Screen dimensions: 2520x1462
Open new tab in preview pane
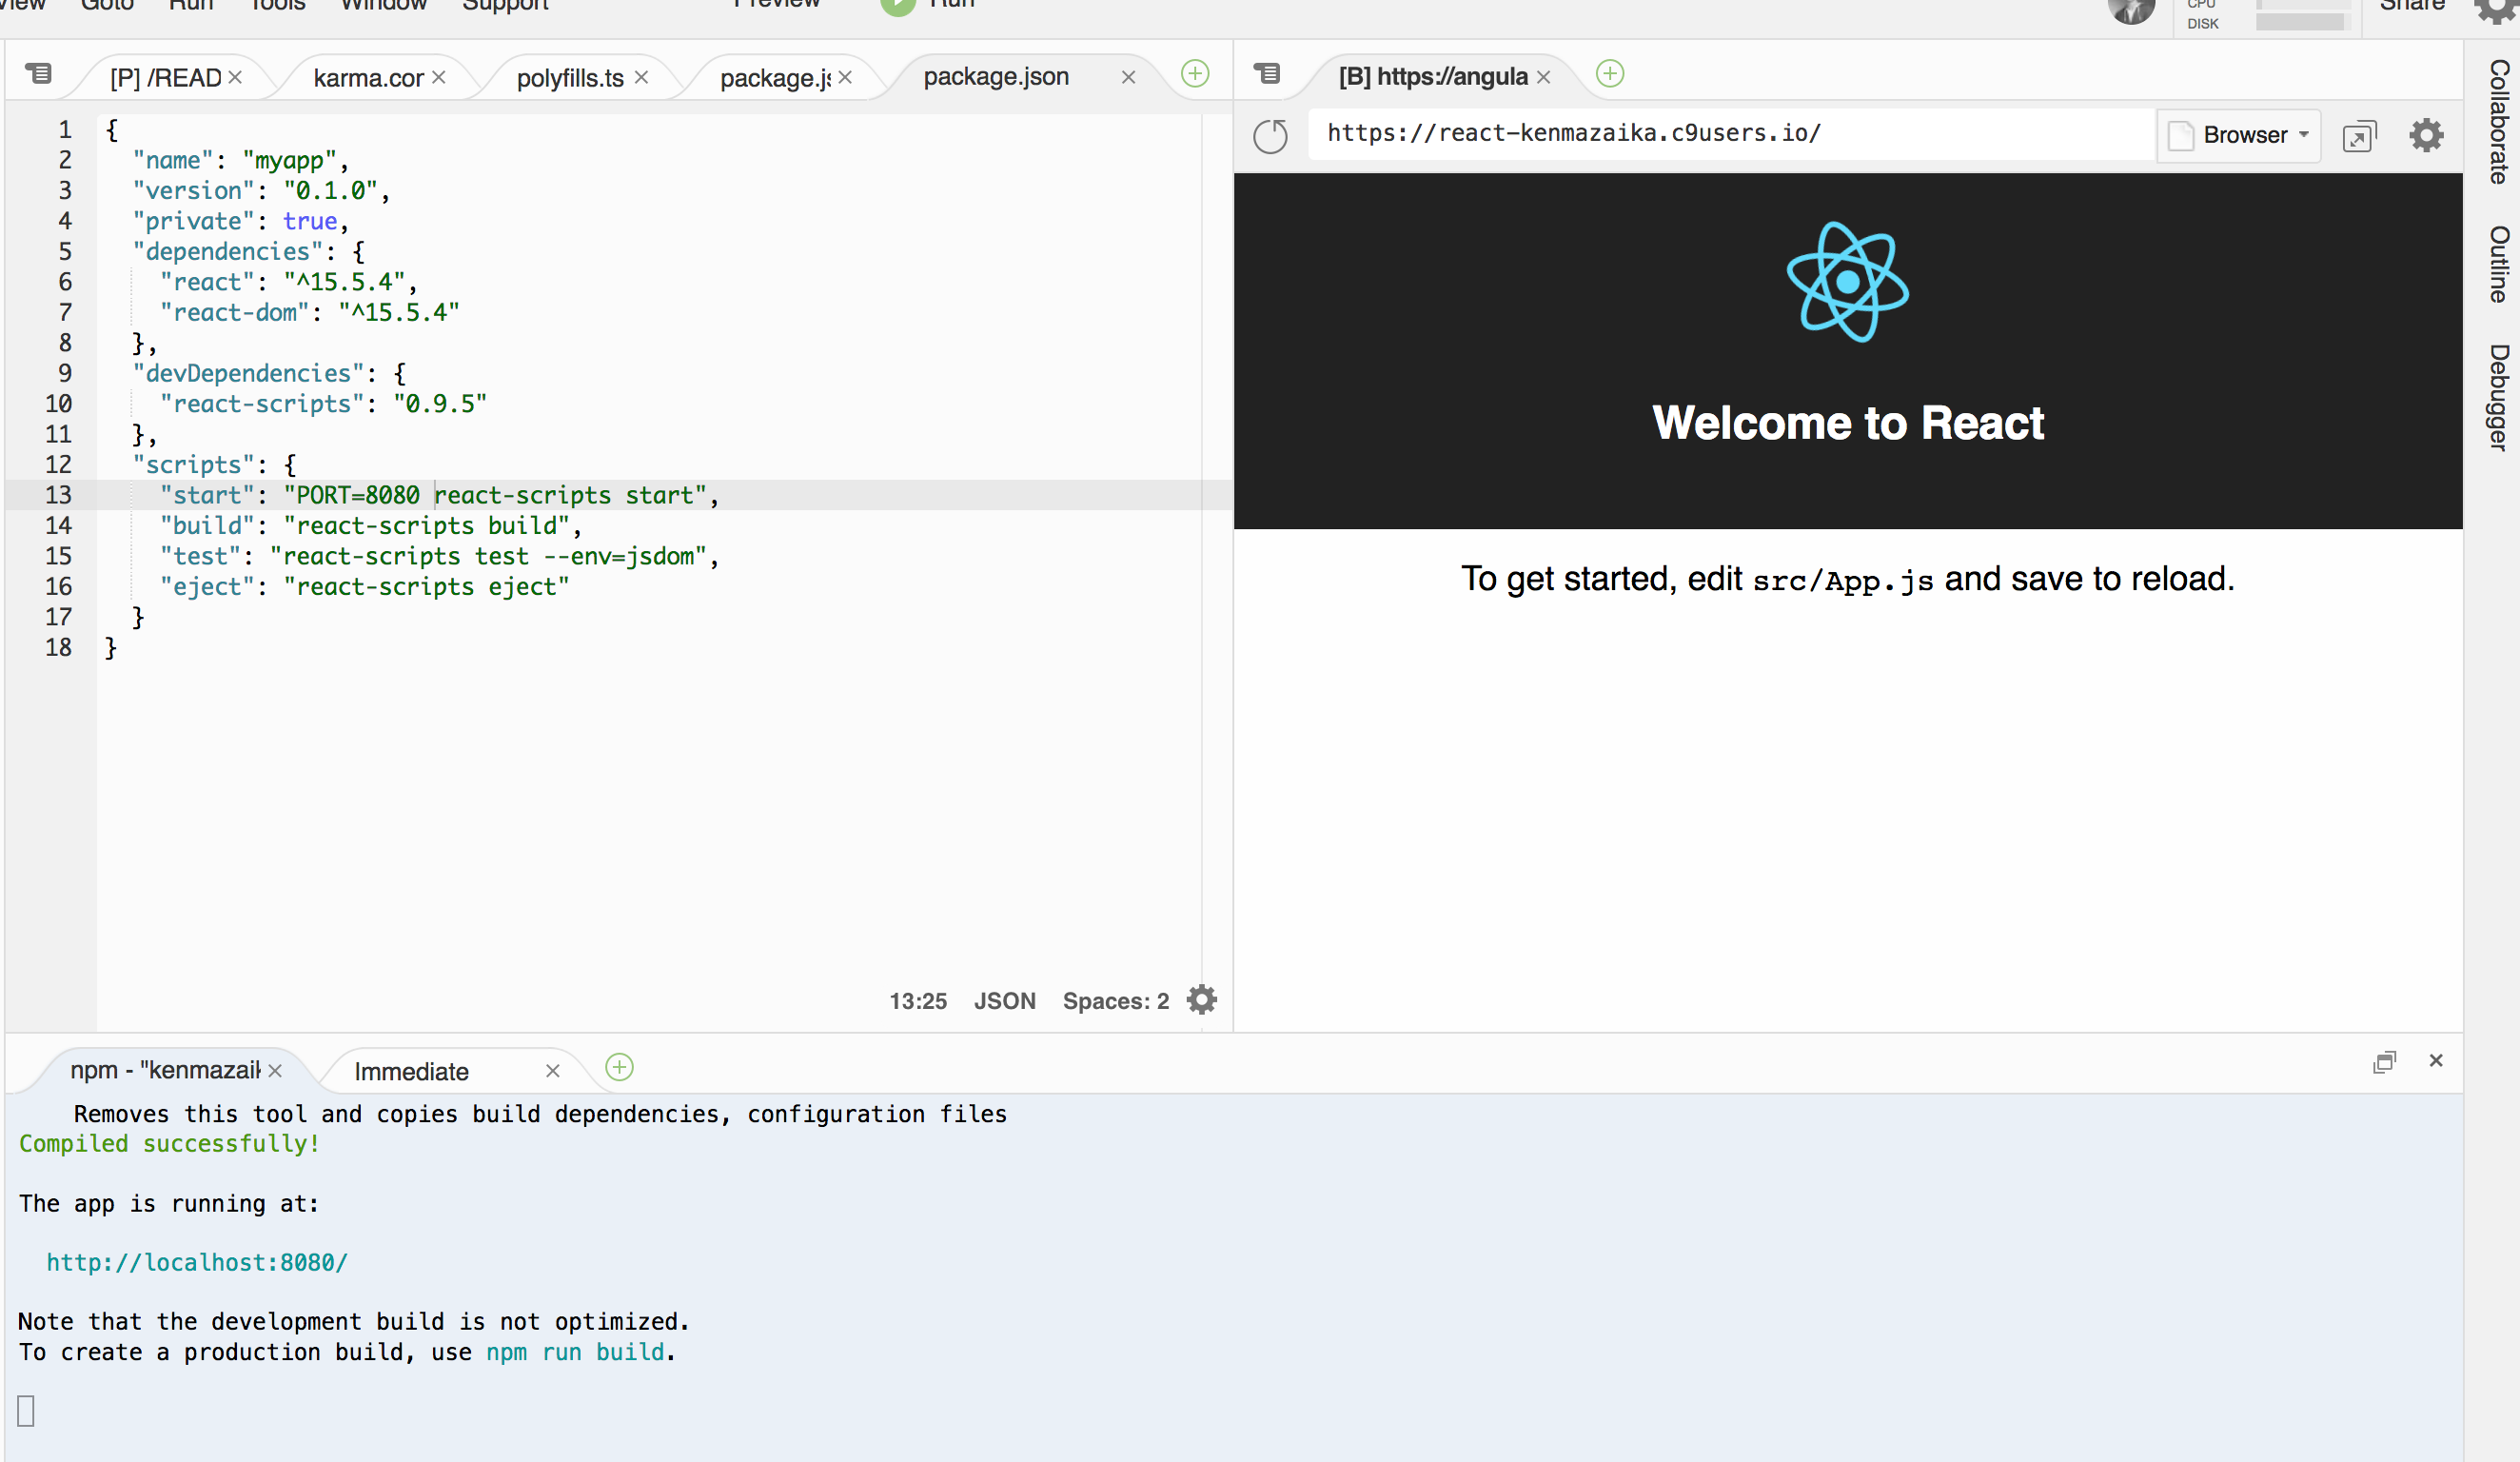coord(1610,74)
